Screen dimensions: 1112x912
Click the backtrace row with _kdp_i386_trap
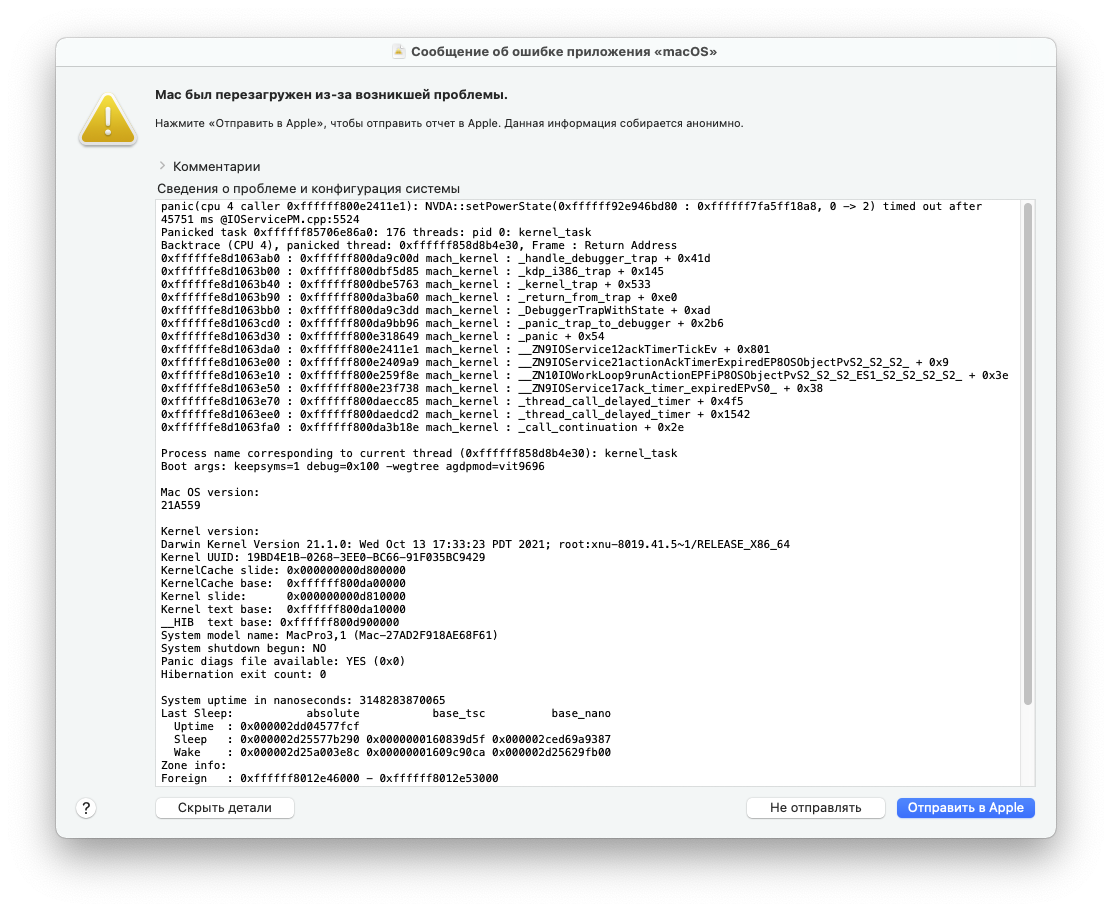click(412, 271)
